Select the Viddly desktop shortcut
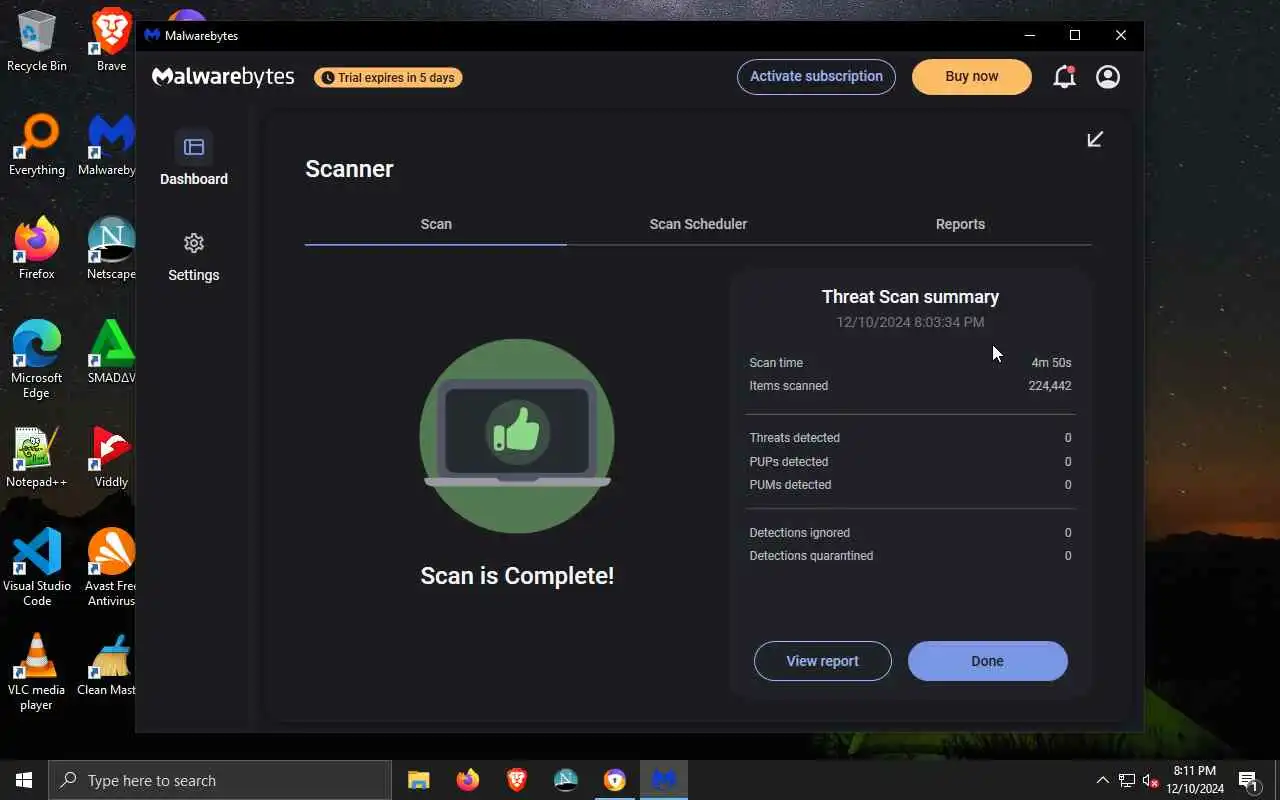1280x800 pixels. [111, 457]
